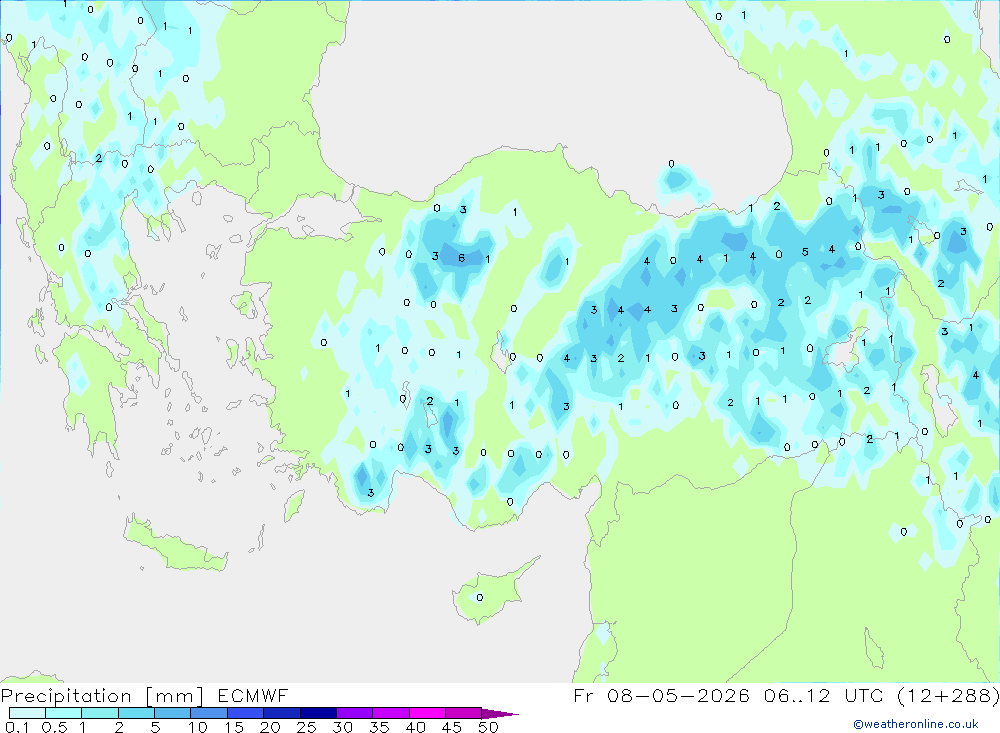This screenshot has height=733, width=1000.
Task: Click the date text '08-05-2026'
Action: click(679, 695)
